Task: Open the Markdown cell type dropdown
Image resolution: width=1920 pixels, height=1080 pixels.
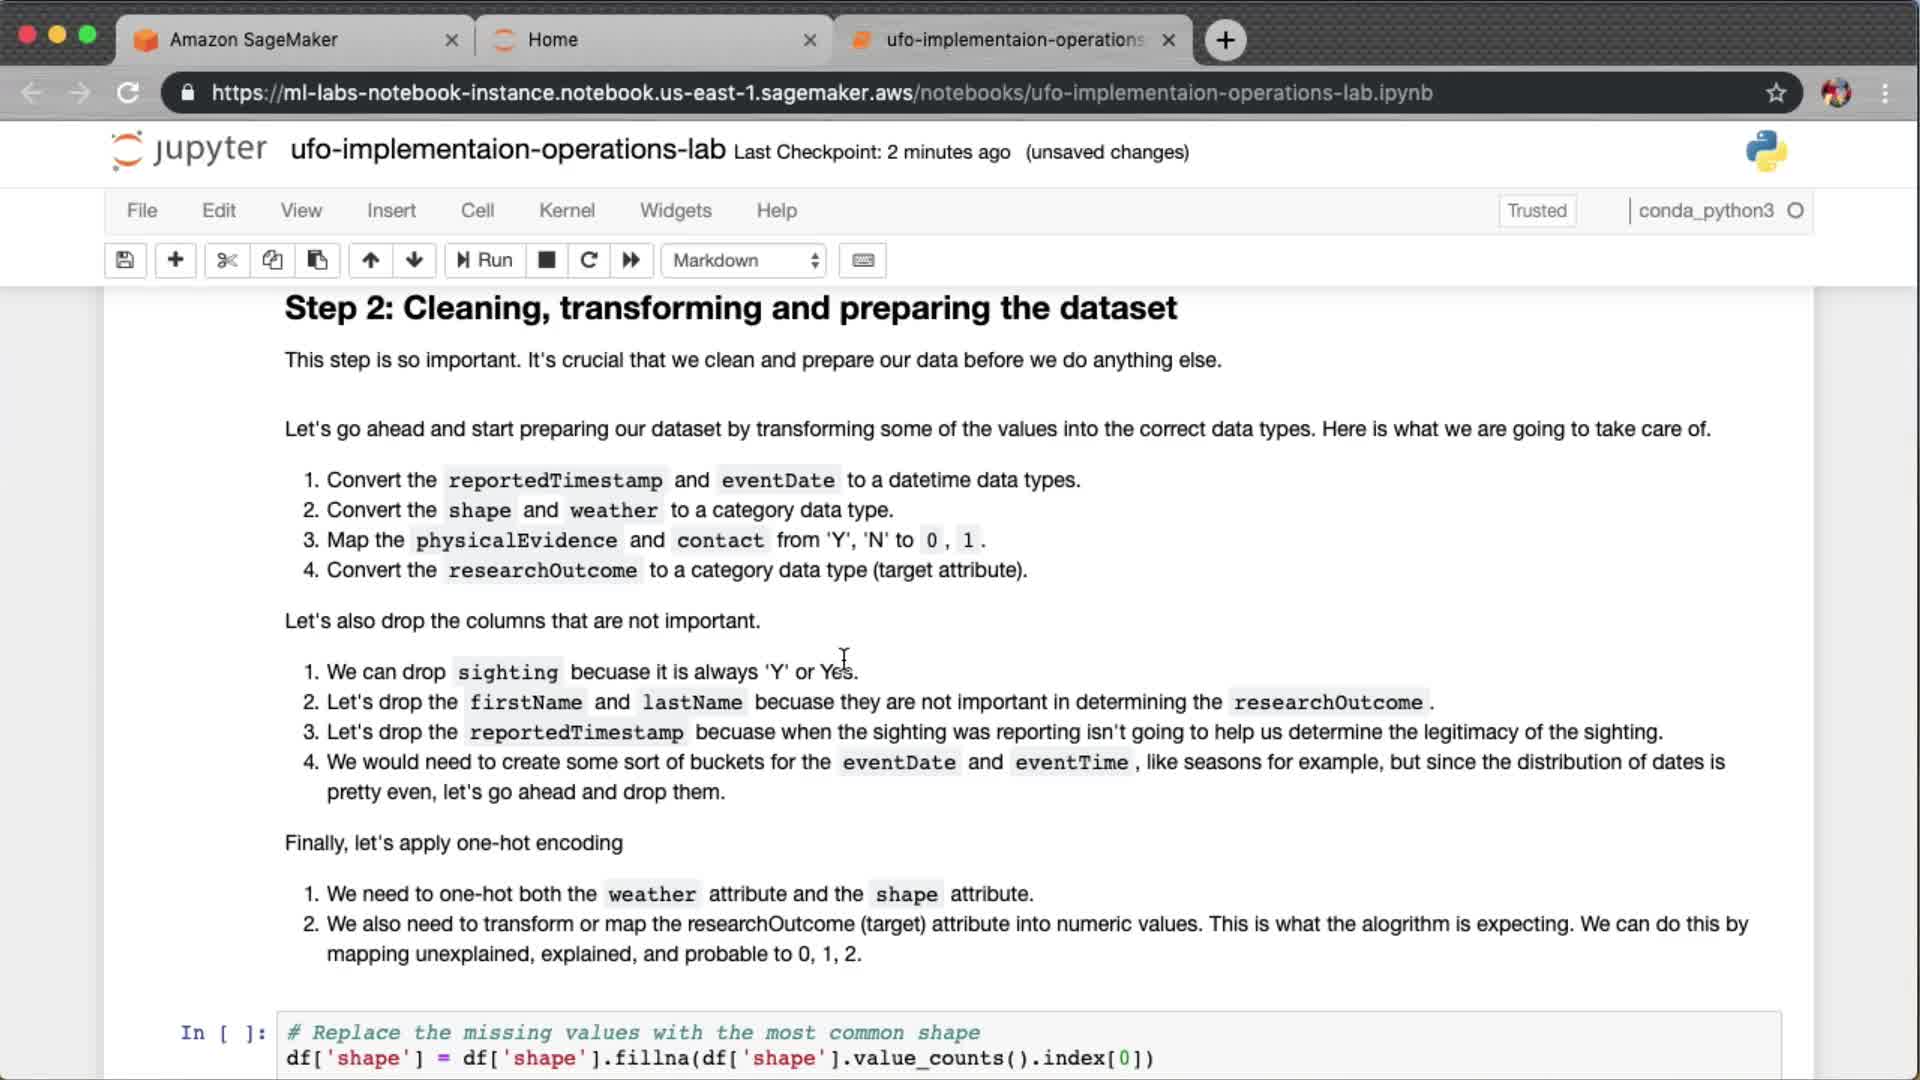Action: pyautogui.click(x=745, y=260)
